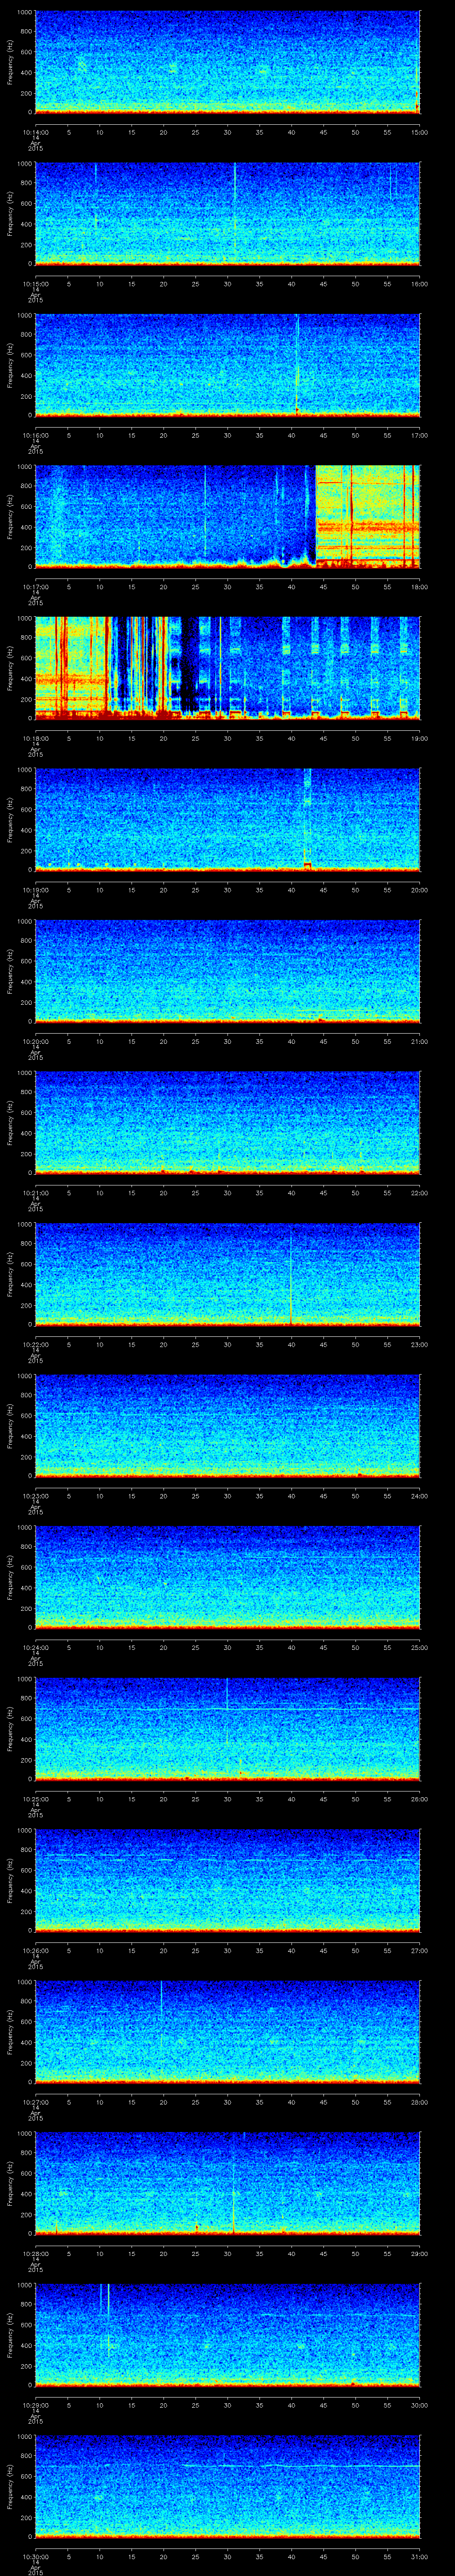Select the spectrogram panel starting at 10:23:00
Viewport: 455px width, 2576px height.
tap(227, 1426)
